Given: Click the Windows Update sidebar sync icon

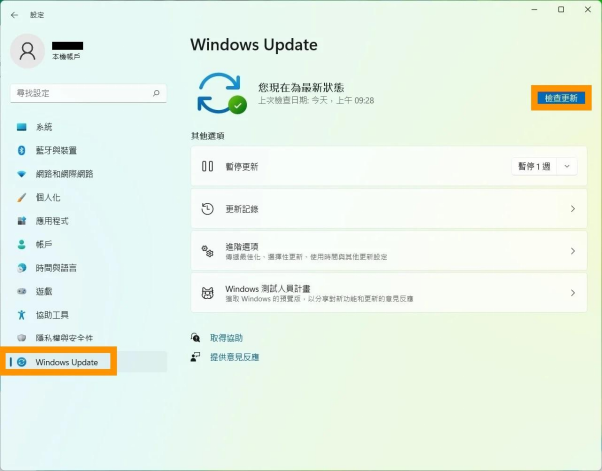Looking at the screenshot, I should coord(22,362).
